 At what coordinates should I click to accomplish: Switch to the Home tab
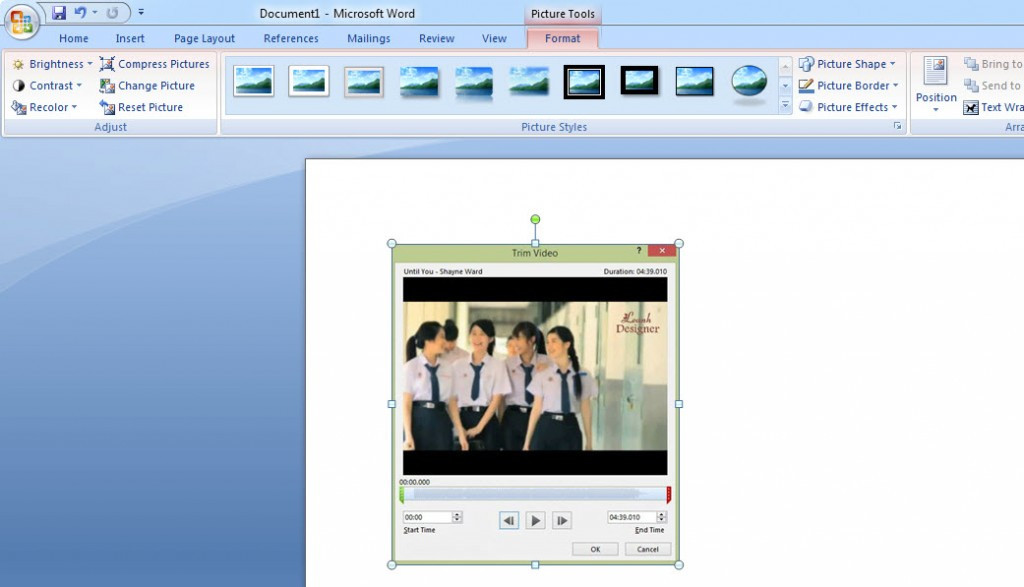click(x=74, y=39)
